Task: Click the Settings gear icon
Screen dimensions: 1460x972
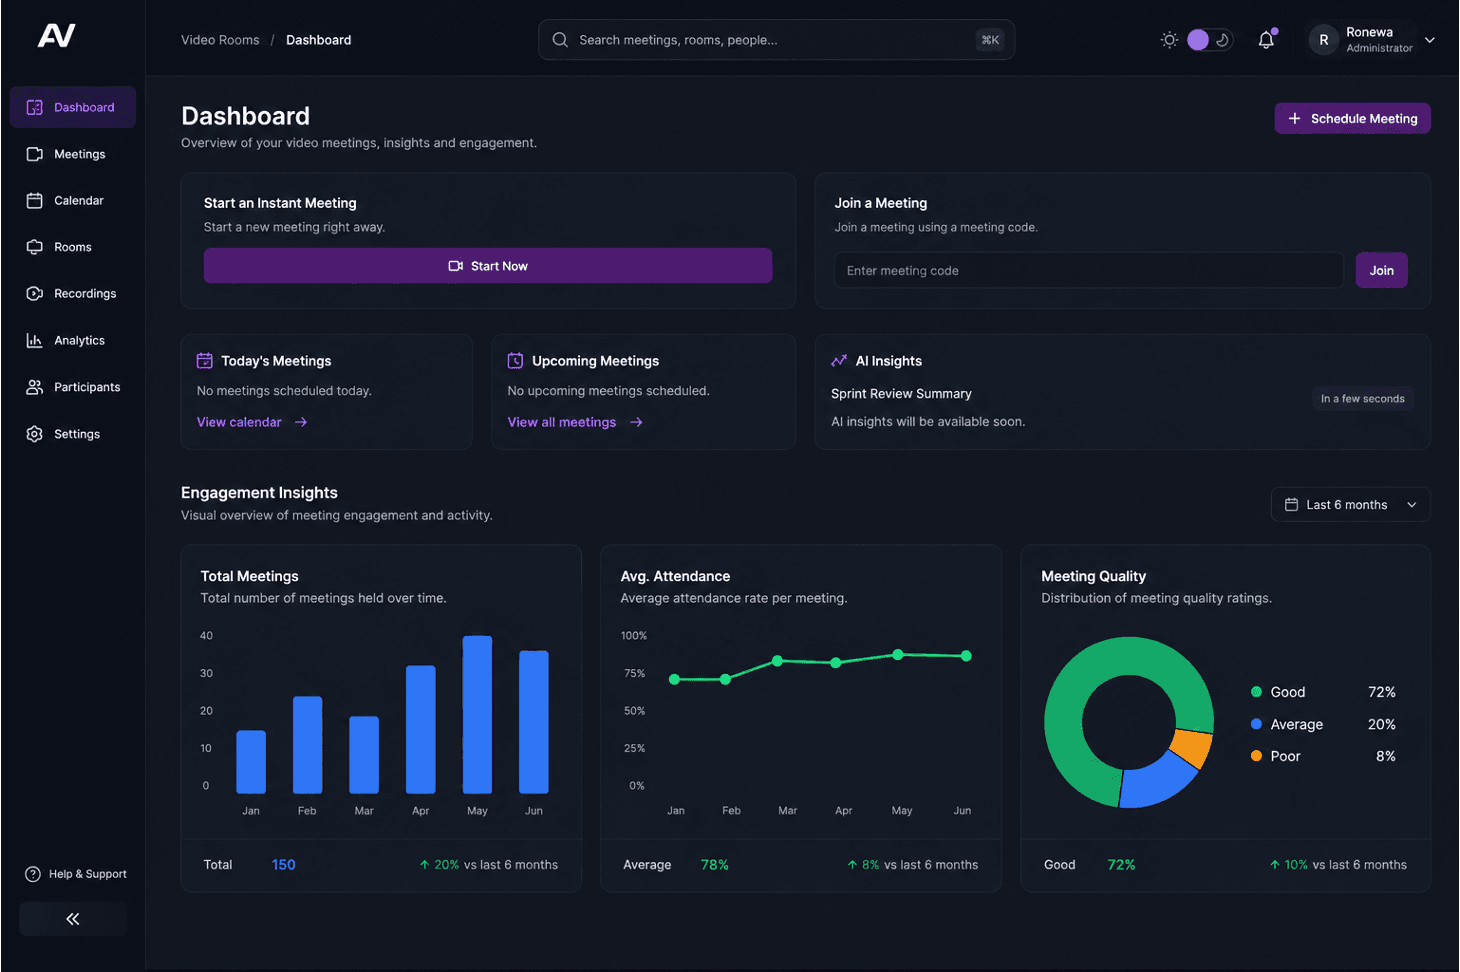Action: 34,434
